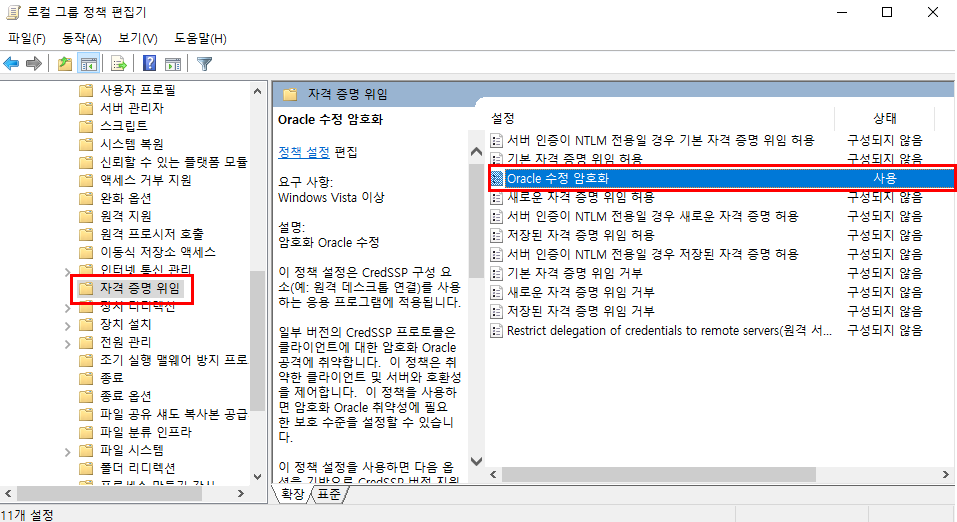Open the 보기(V) menu
The image size is (957, 522).
click(137, 38)
